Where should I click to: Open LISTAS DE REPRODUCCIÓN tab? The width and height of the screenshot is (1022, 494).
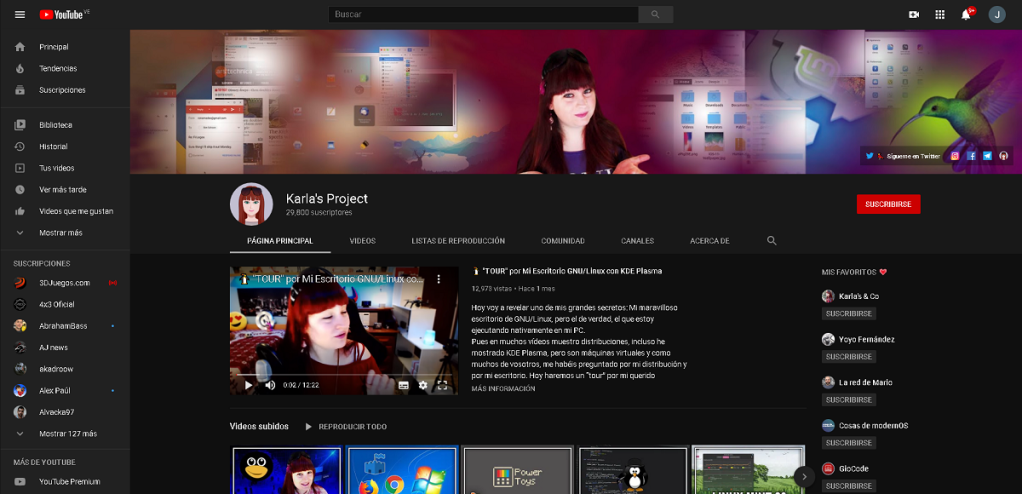pyautogui.click(x=458, y=240)
